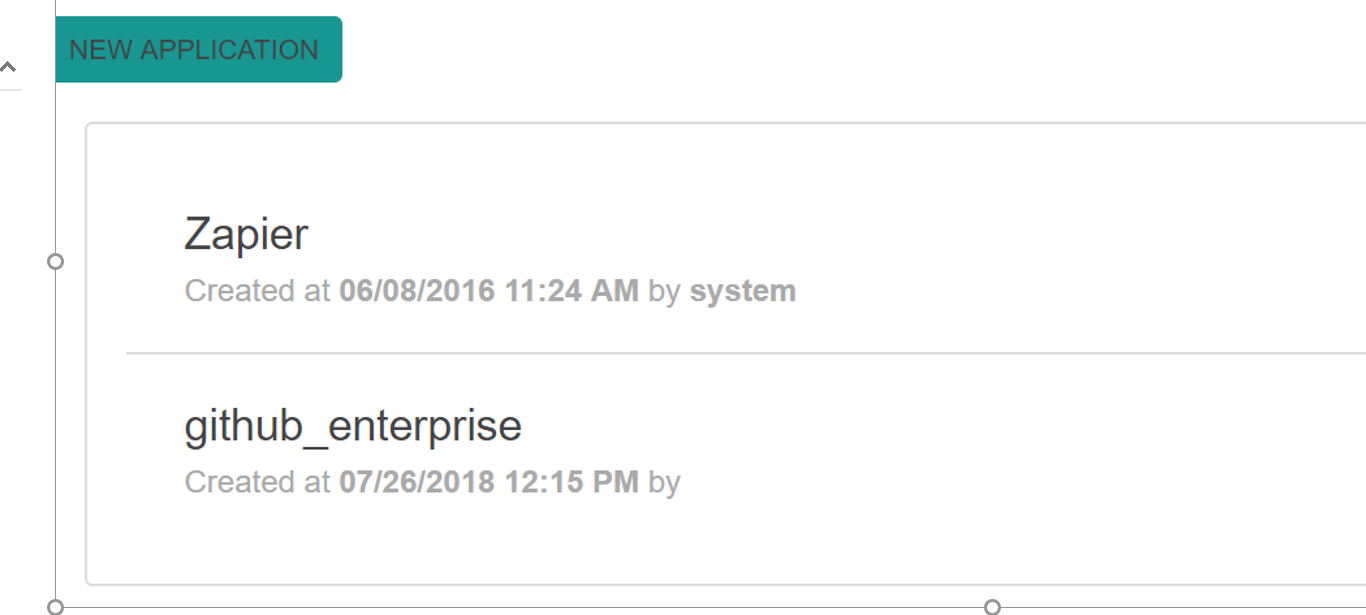Viewport: 1366px width, 615px height.
Task: Click the divider between Zapier and github_enterprise
Action: pyautogui.click(x=700, y=353)
